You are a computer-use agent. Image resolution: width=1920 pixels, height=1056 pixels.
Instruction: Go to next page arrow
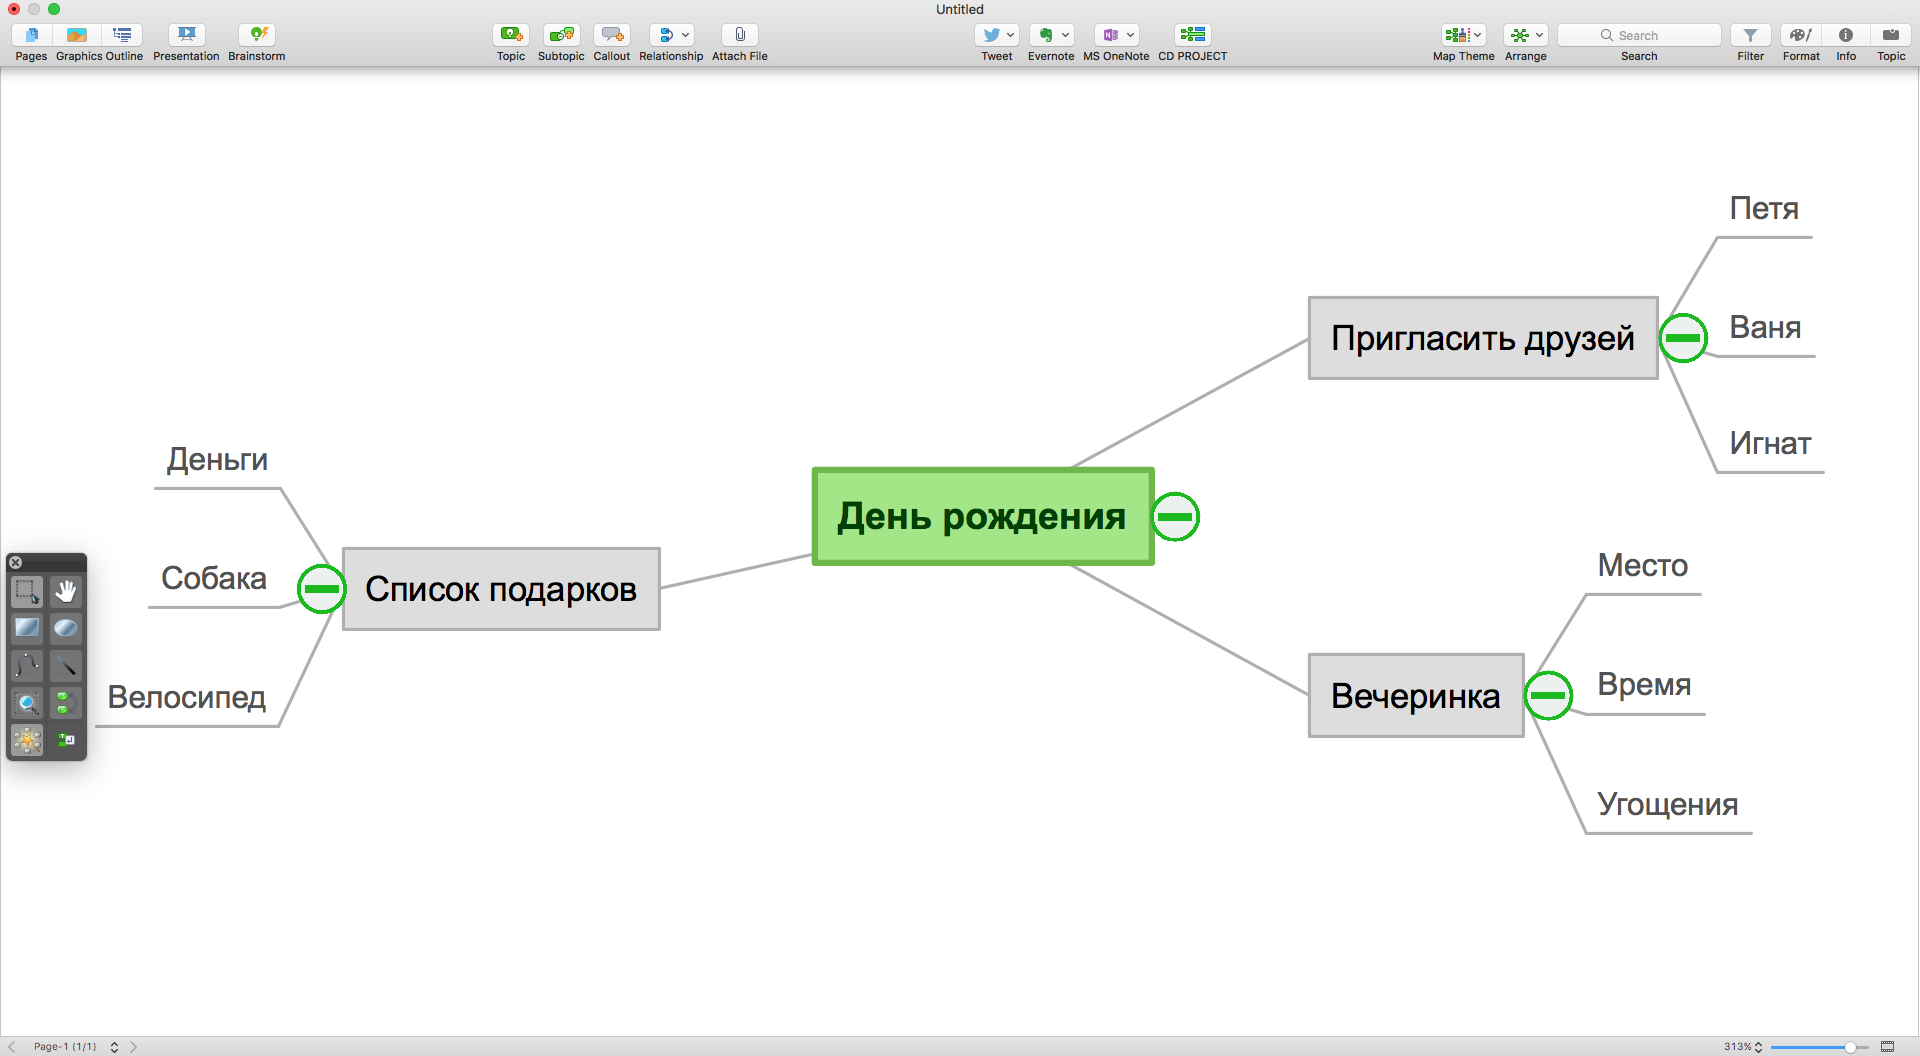pos(134,1047)
